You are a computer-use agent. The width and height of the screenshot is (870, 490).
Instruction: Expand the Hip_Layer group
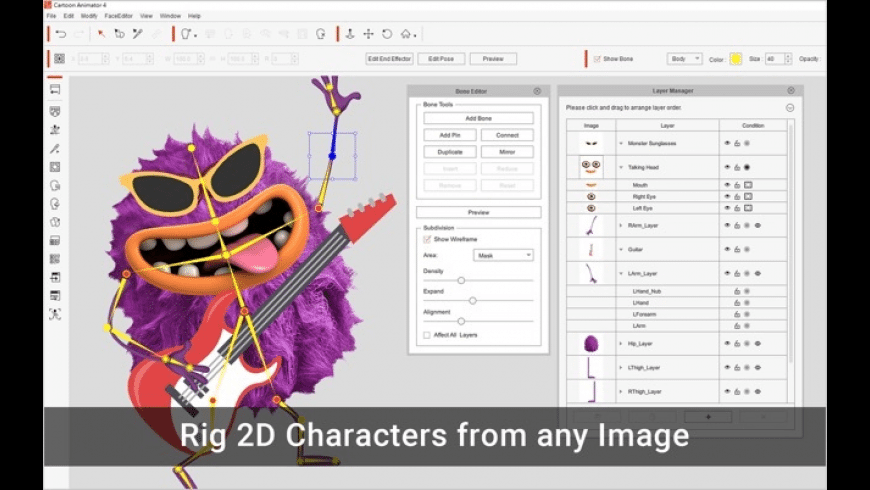621,343
